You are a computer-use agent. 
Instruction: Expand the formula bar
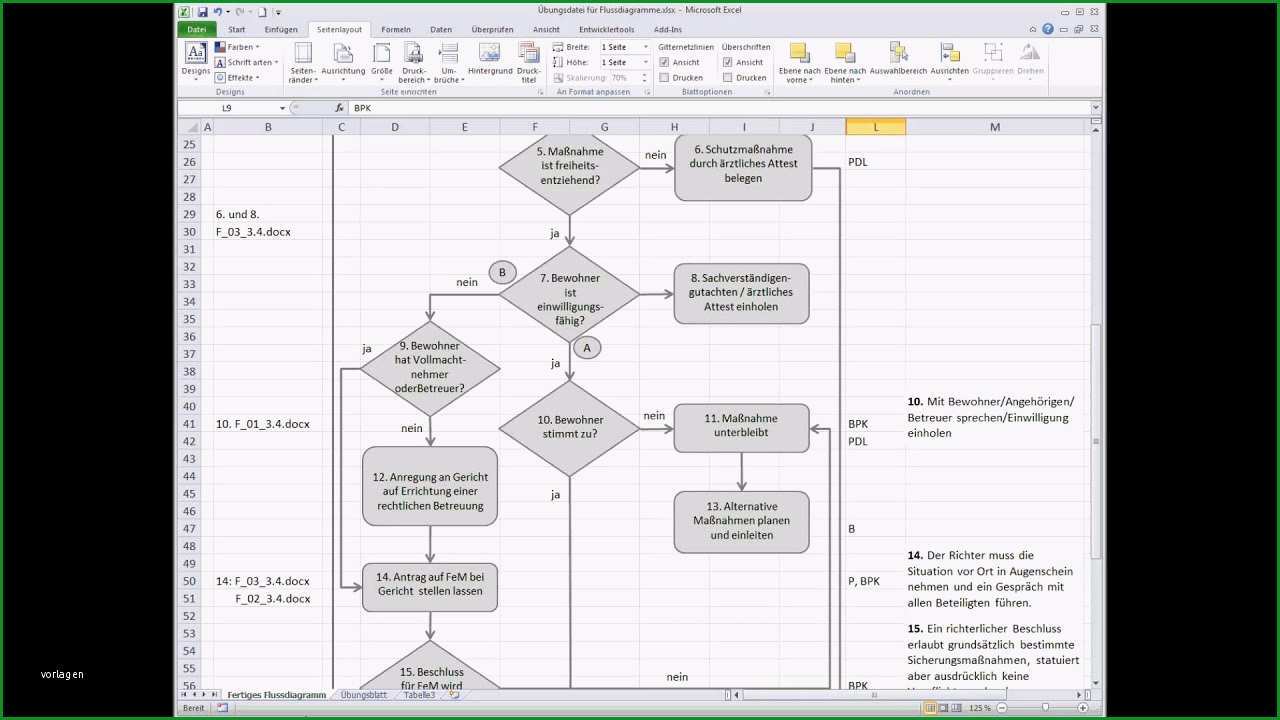pos(1096,108)
